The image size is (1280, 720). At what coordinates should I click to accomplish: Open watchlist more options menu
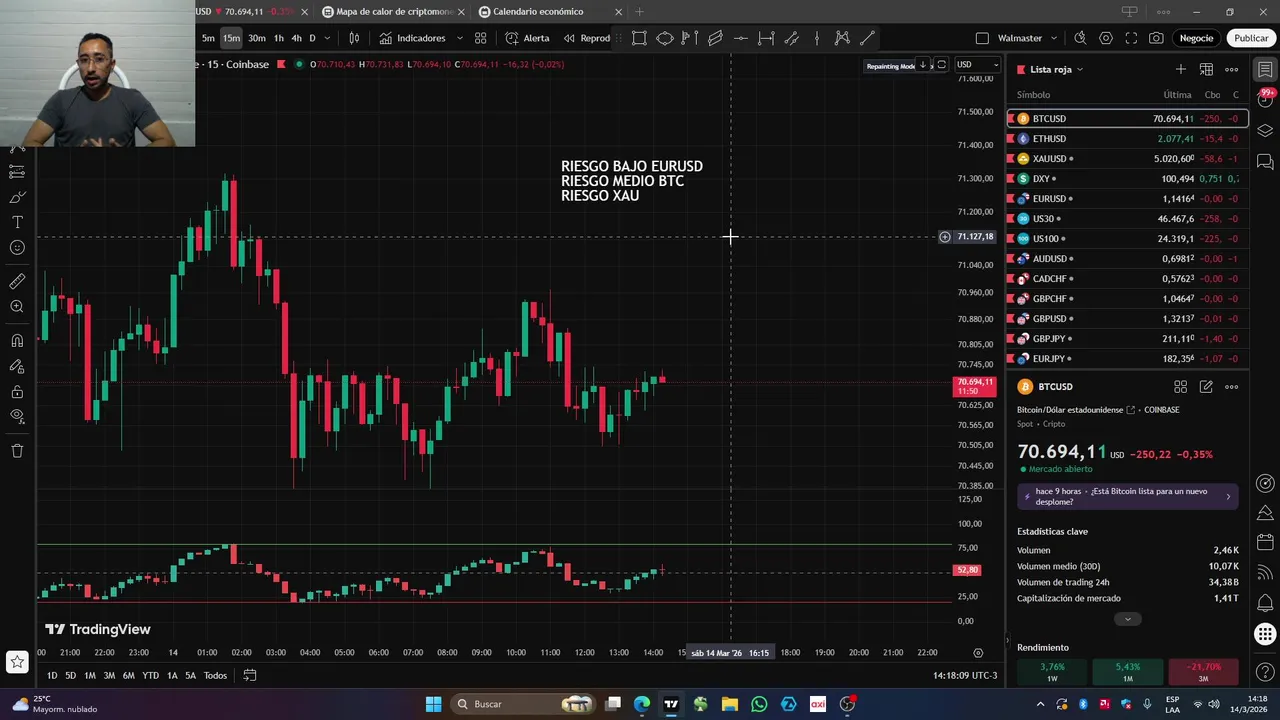(1232, 69)
